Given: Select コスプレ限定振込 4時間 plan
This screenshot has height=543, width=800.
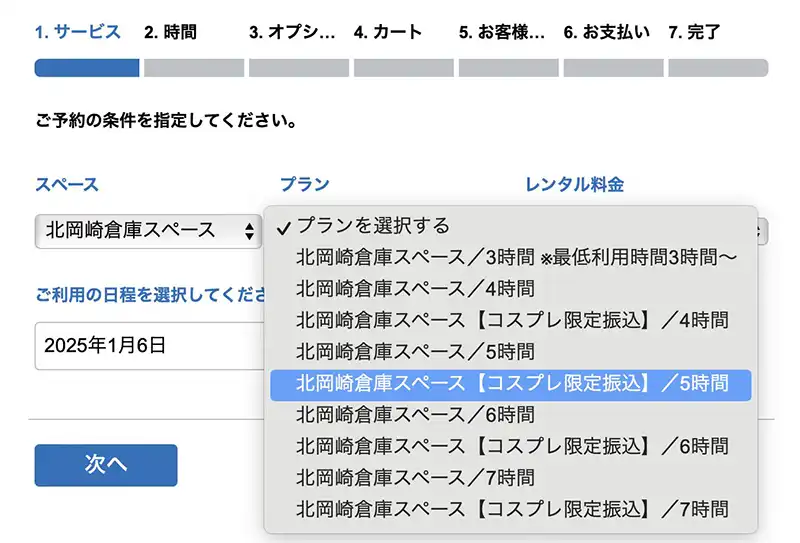Looking at the screenshot, I should (512, 320).
